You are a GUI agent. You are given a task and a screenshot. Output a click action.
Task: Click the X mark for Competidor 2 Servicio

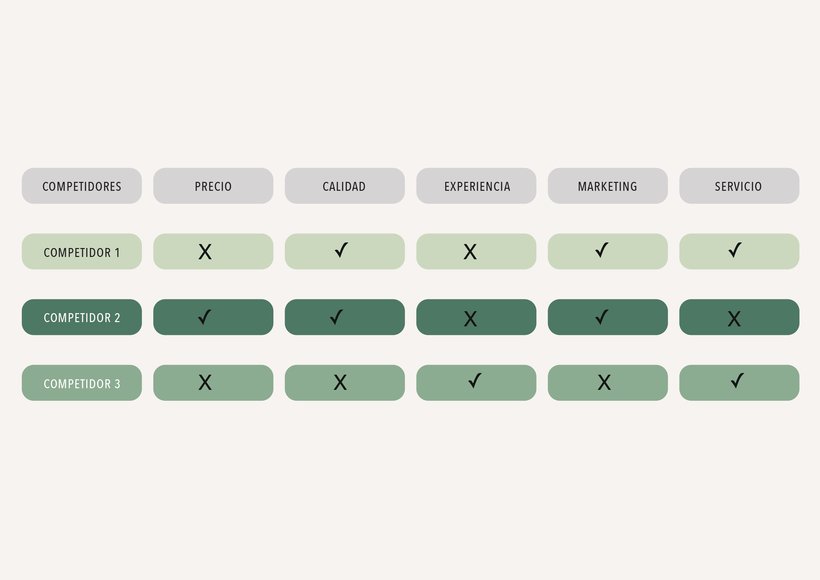click(x=734, y=319)
